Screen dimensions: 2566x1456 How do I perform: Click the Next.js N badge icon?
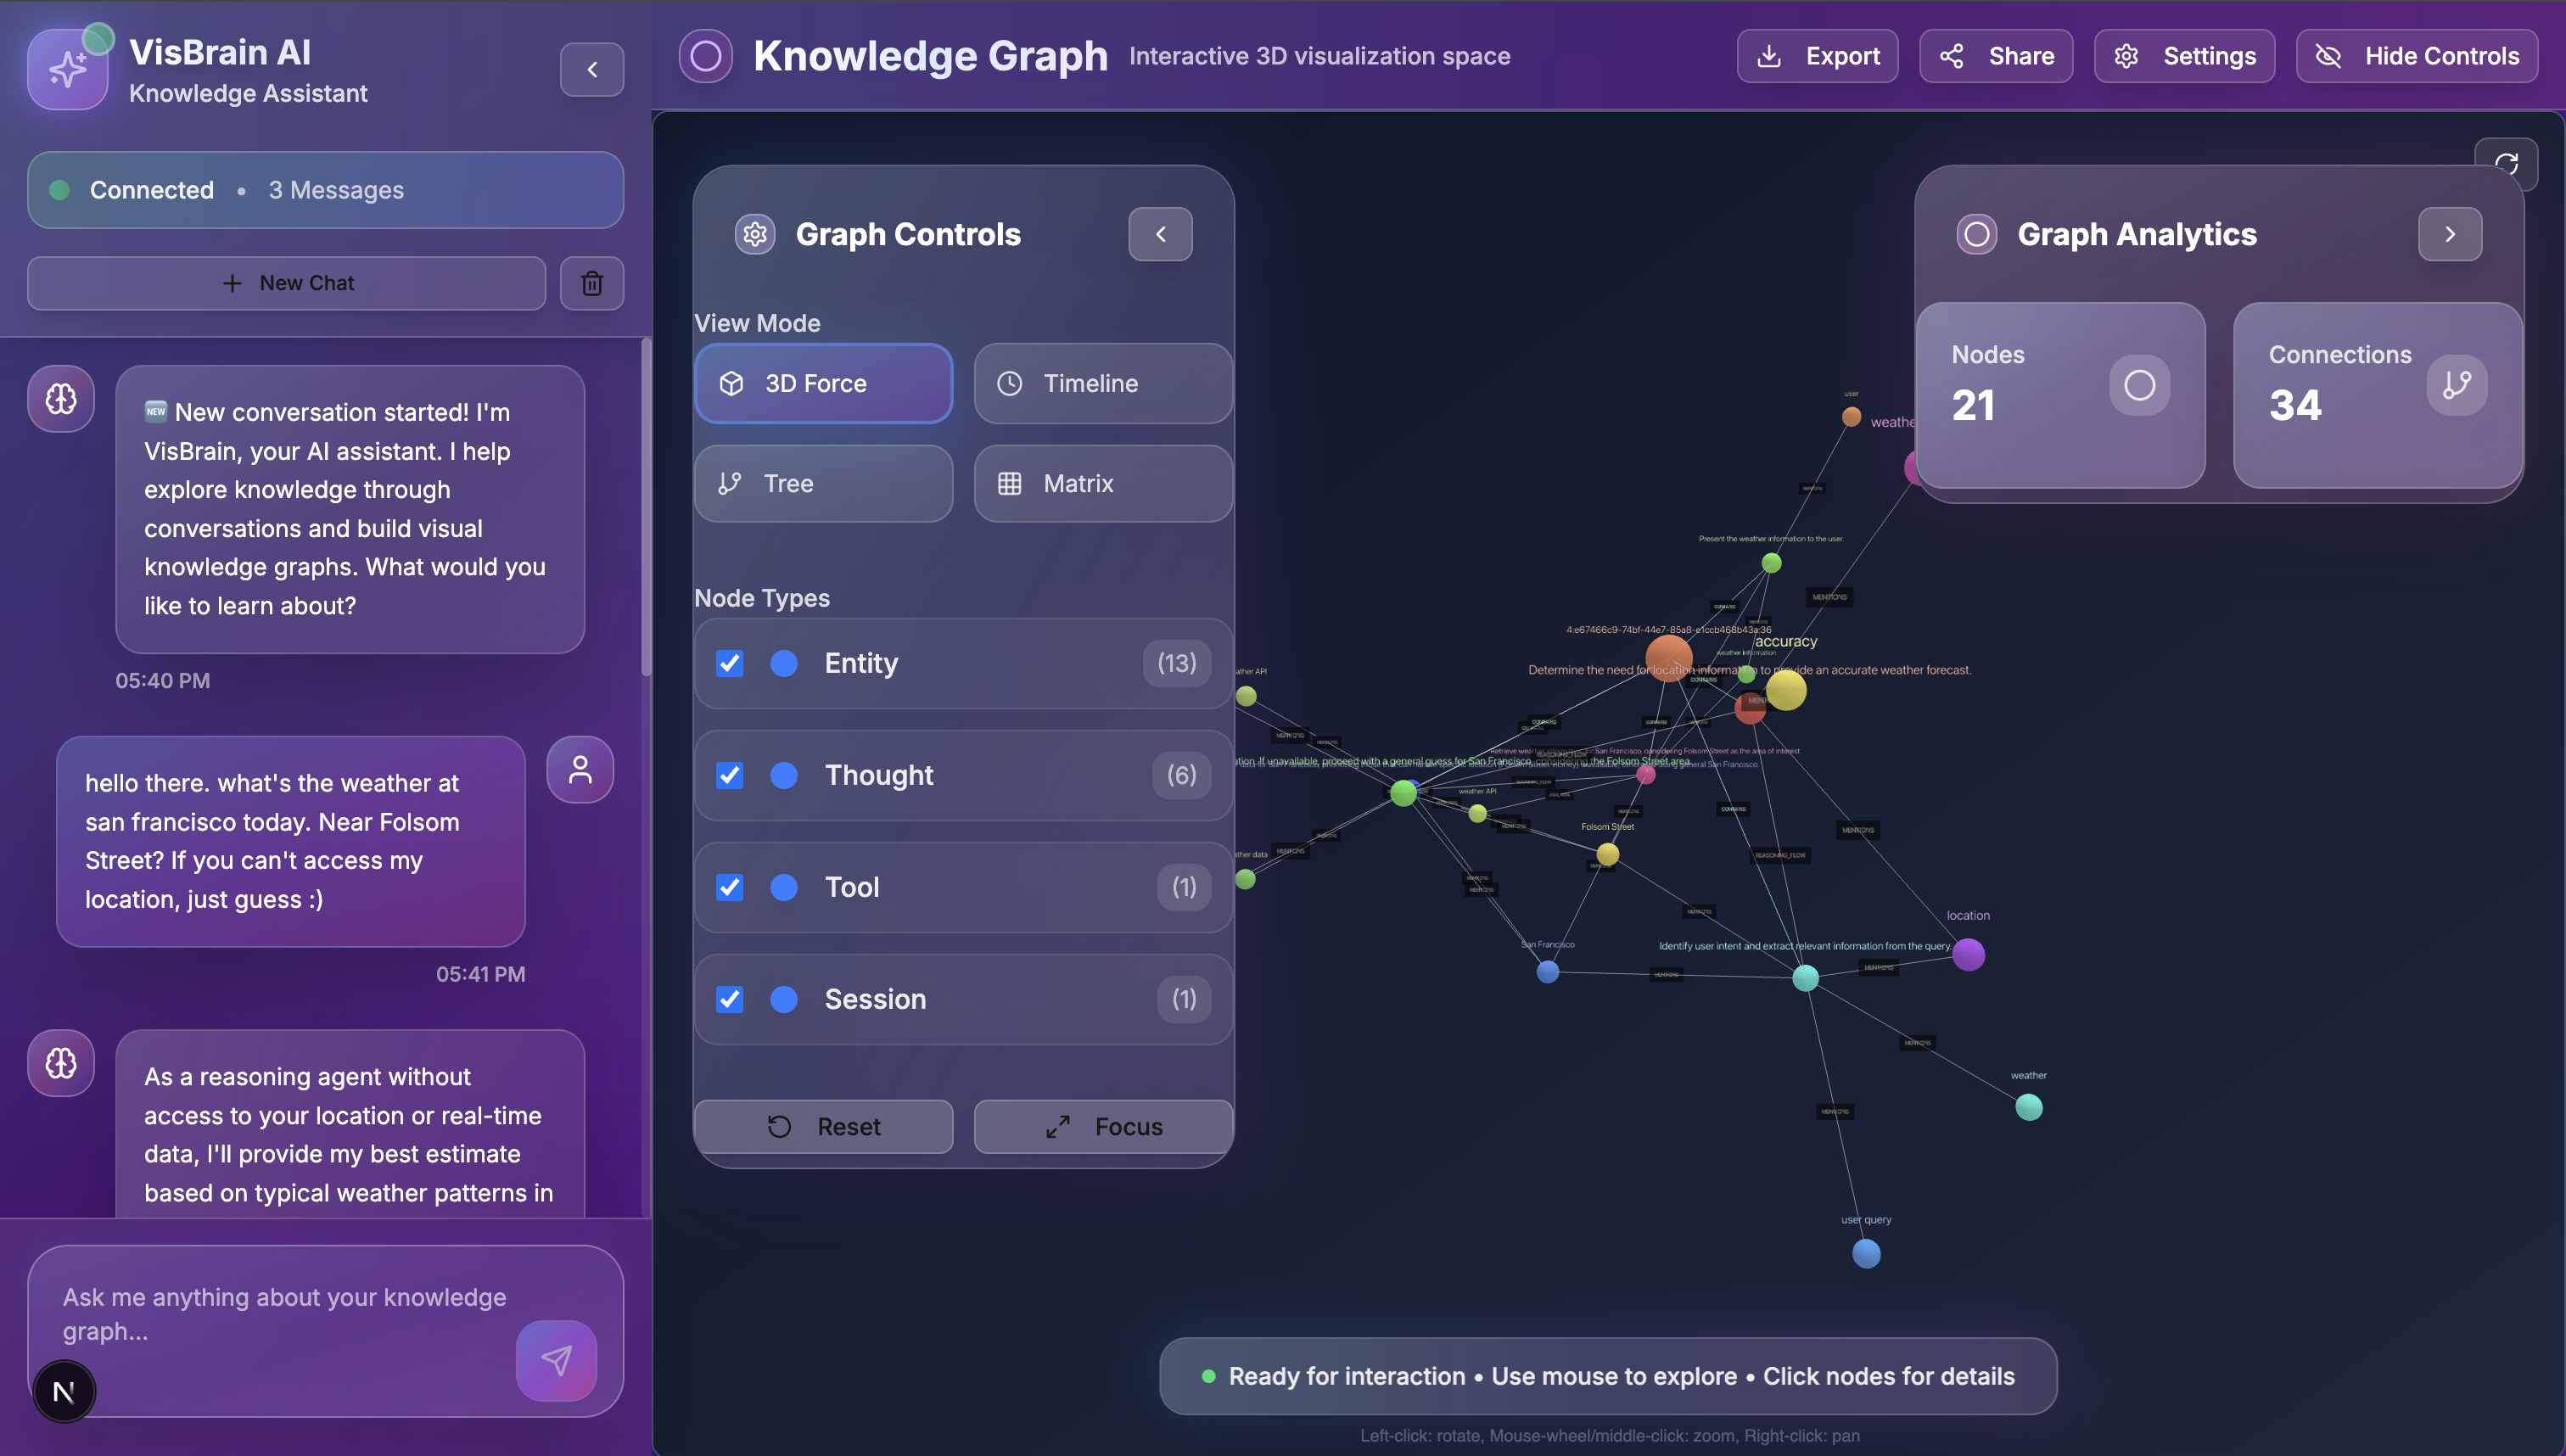coord(64,1391)
